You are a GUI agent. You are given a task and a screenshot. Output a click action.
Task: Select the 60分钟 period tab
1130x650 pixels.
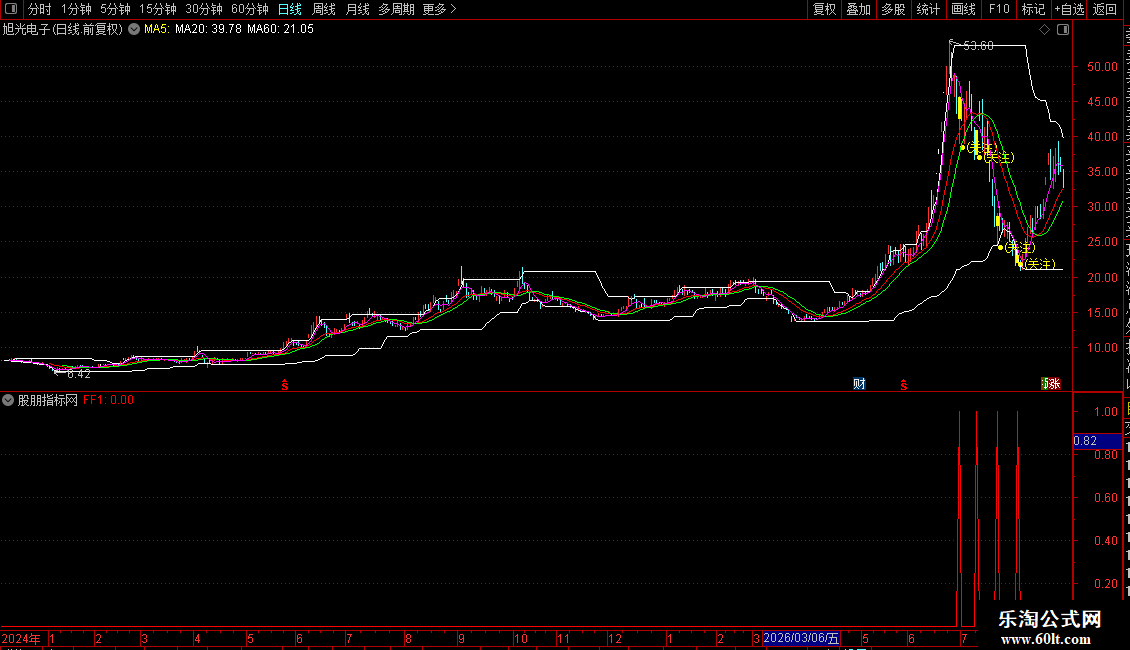(249, 9)
